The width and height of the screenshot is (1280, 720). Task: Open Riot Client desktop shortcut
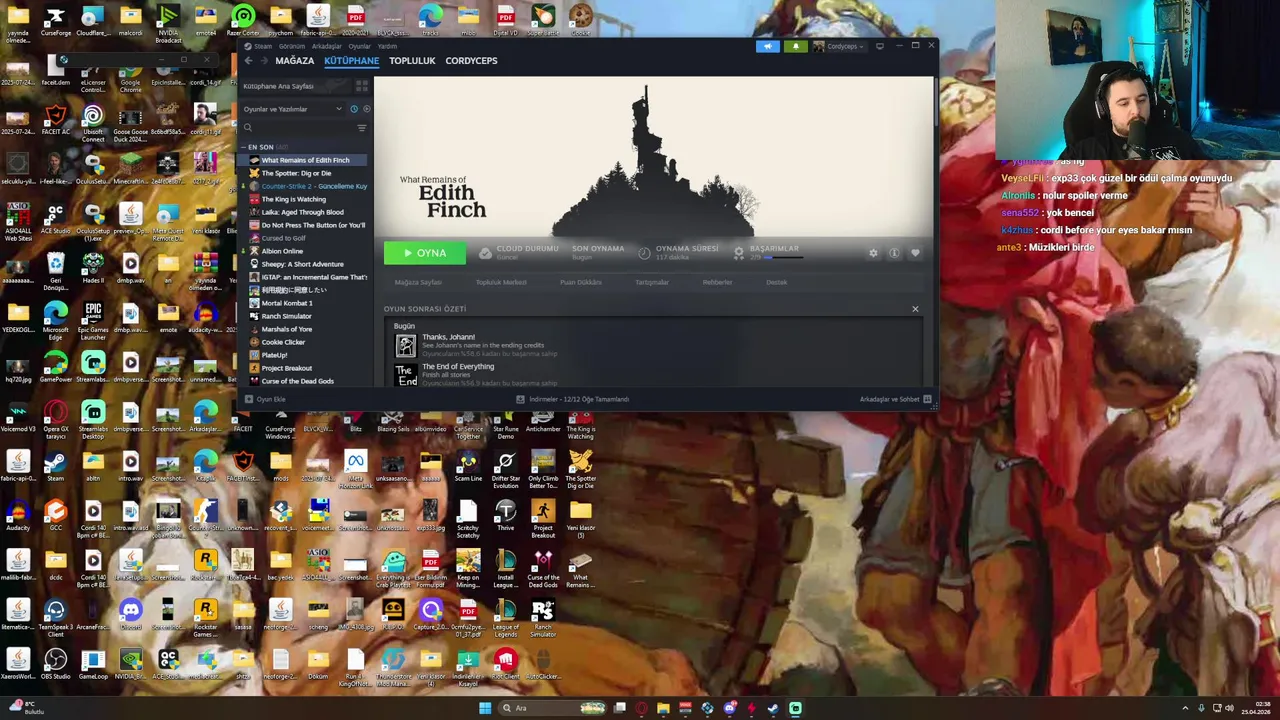point(506,664)
